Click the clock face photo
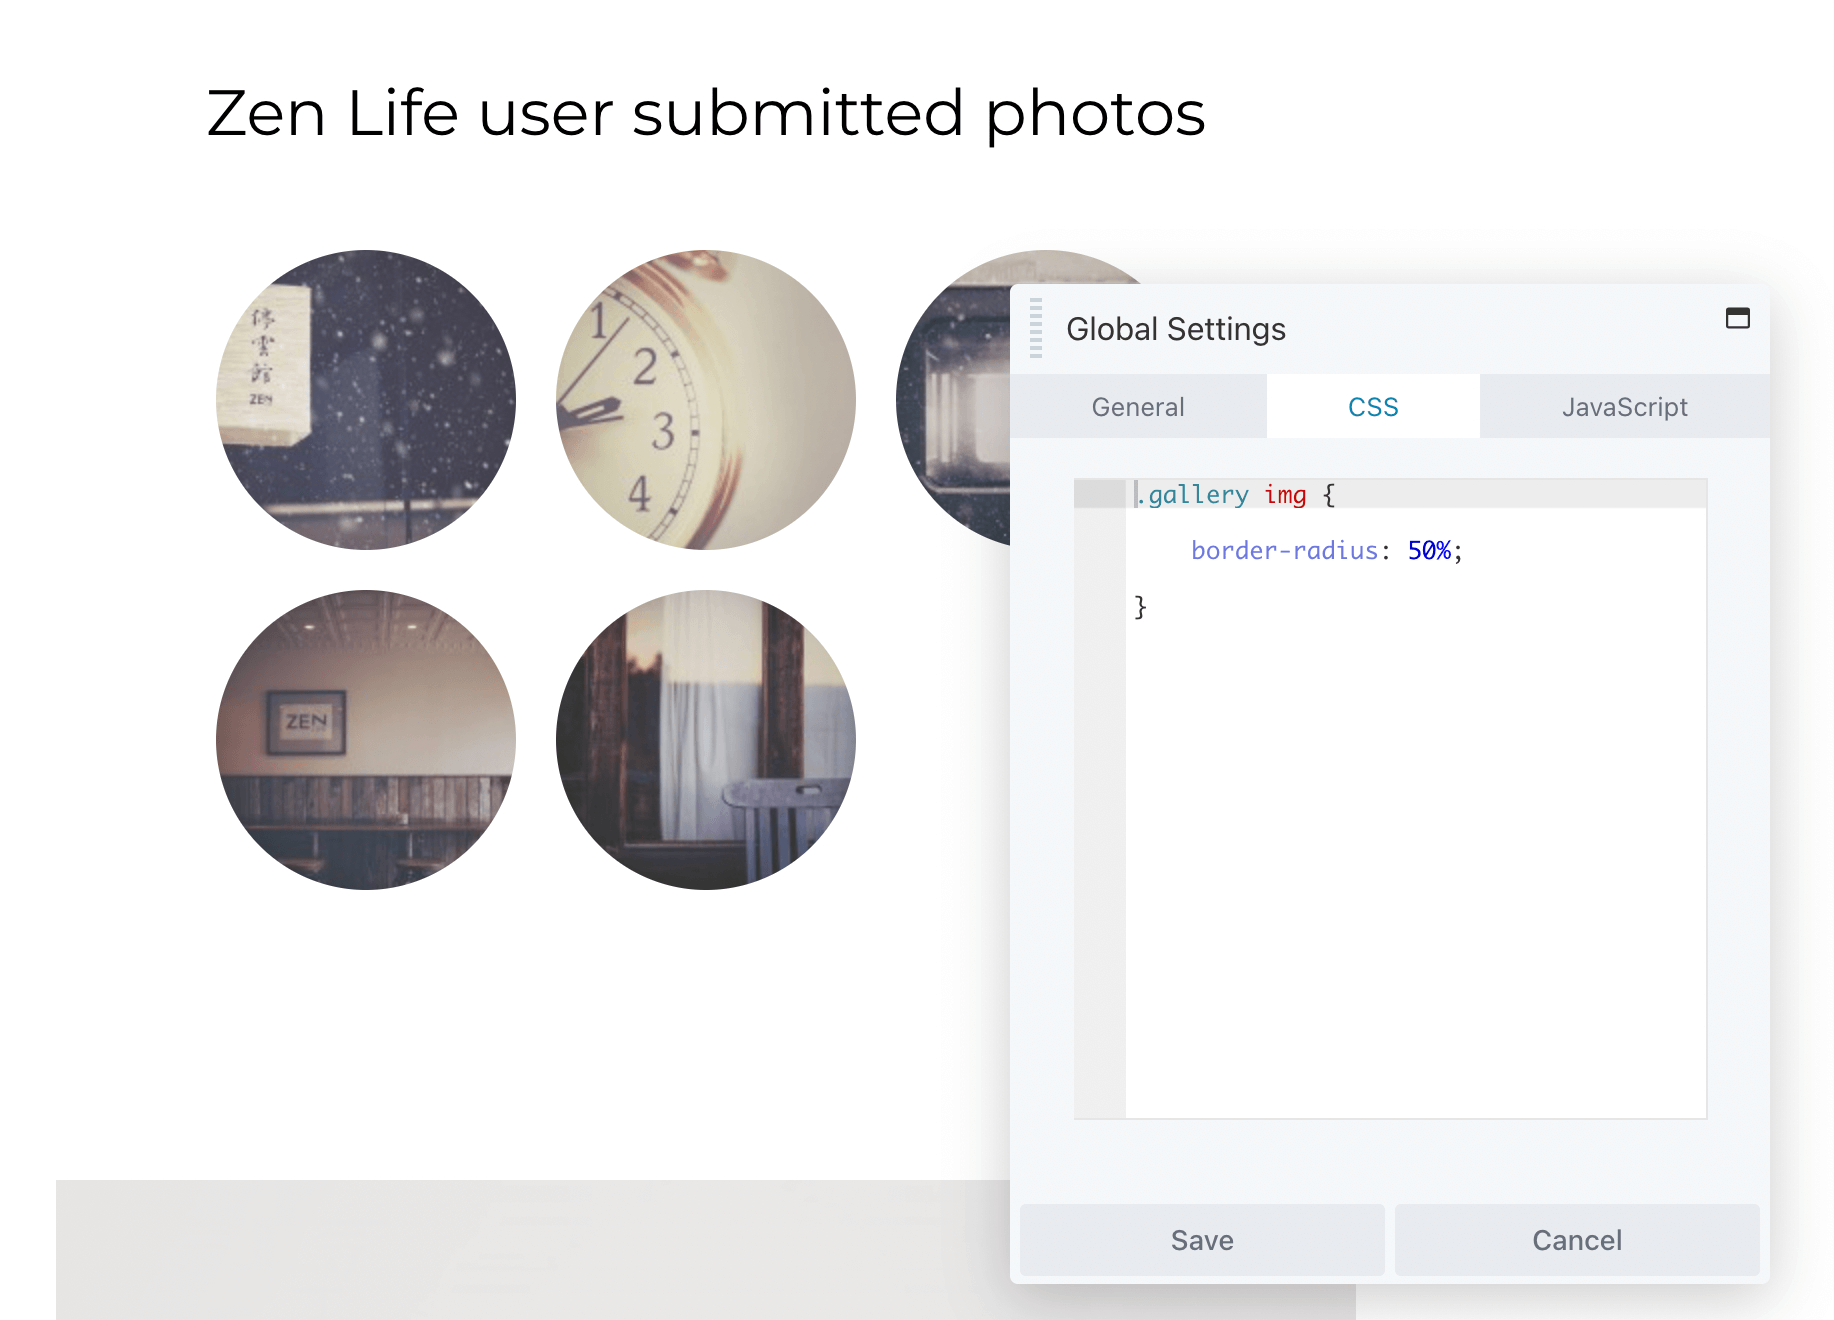Viewport: 1834px width, 1320px height. pyautogui.click(x=706, y=400)
